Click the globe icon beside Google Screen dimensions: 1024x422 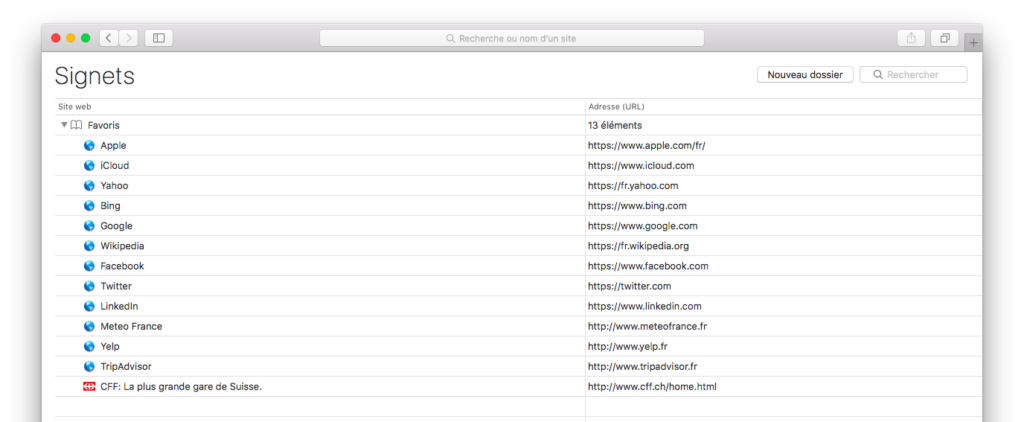point(89,226)
